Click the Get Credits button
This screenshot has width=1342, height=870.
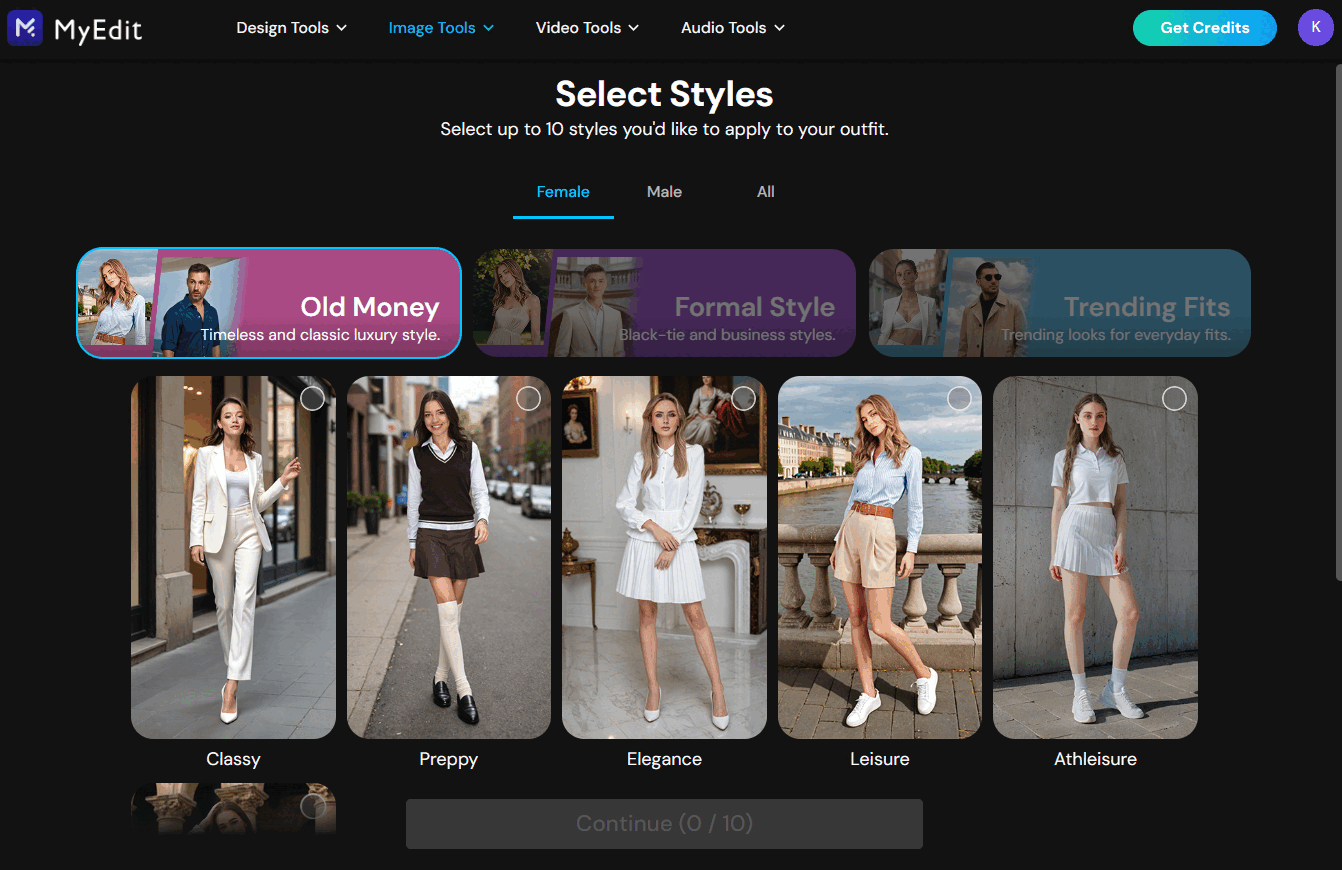tap(1205, 28)
